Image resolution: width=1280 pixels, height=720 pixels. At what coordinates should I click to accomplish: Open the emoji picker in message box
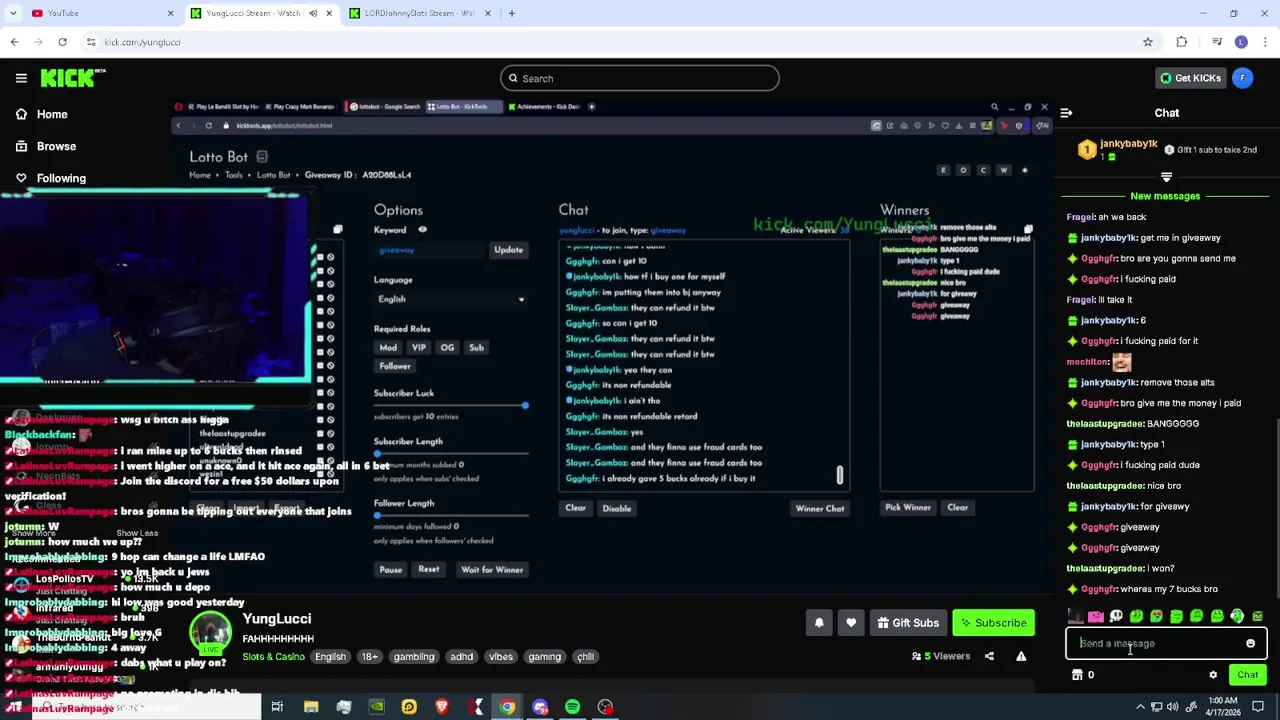(x=1250, y=644)
